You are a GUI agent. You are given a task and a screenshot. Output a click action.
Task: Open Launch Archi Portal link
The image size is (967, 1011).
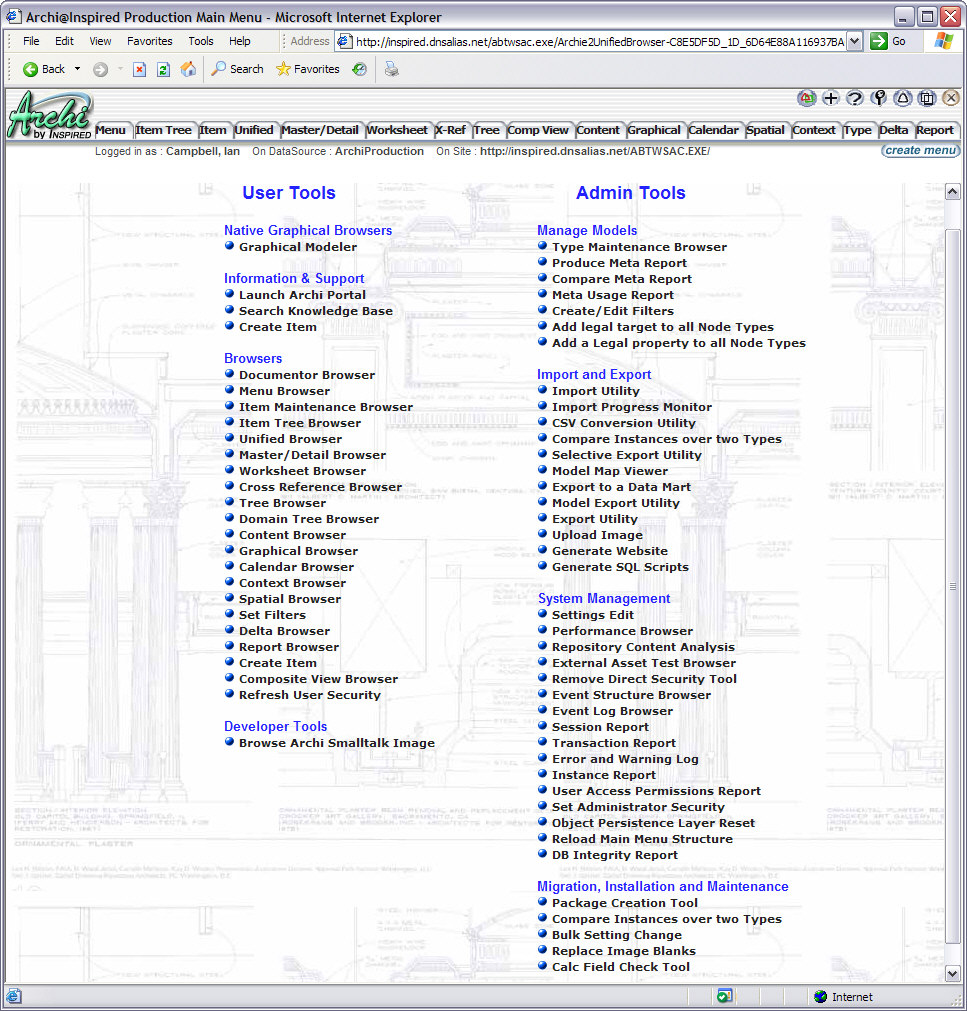302,295
